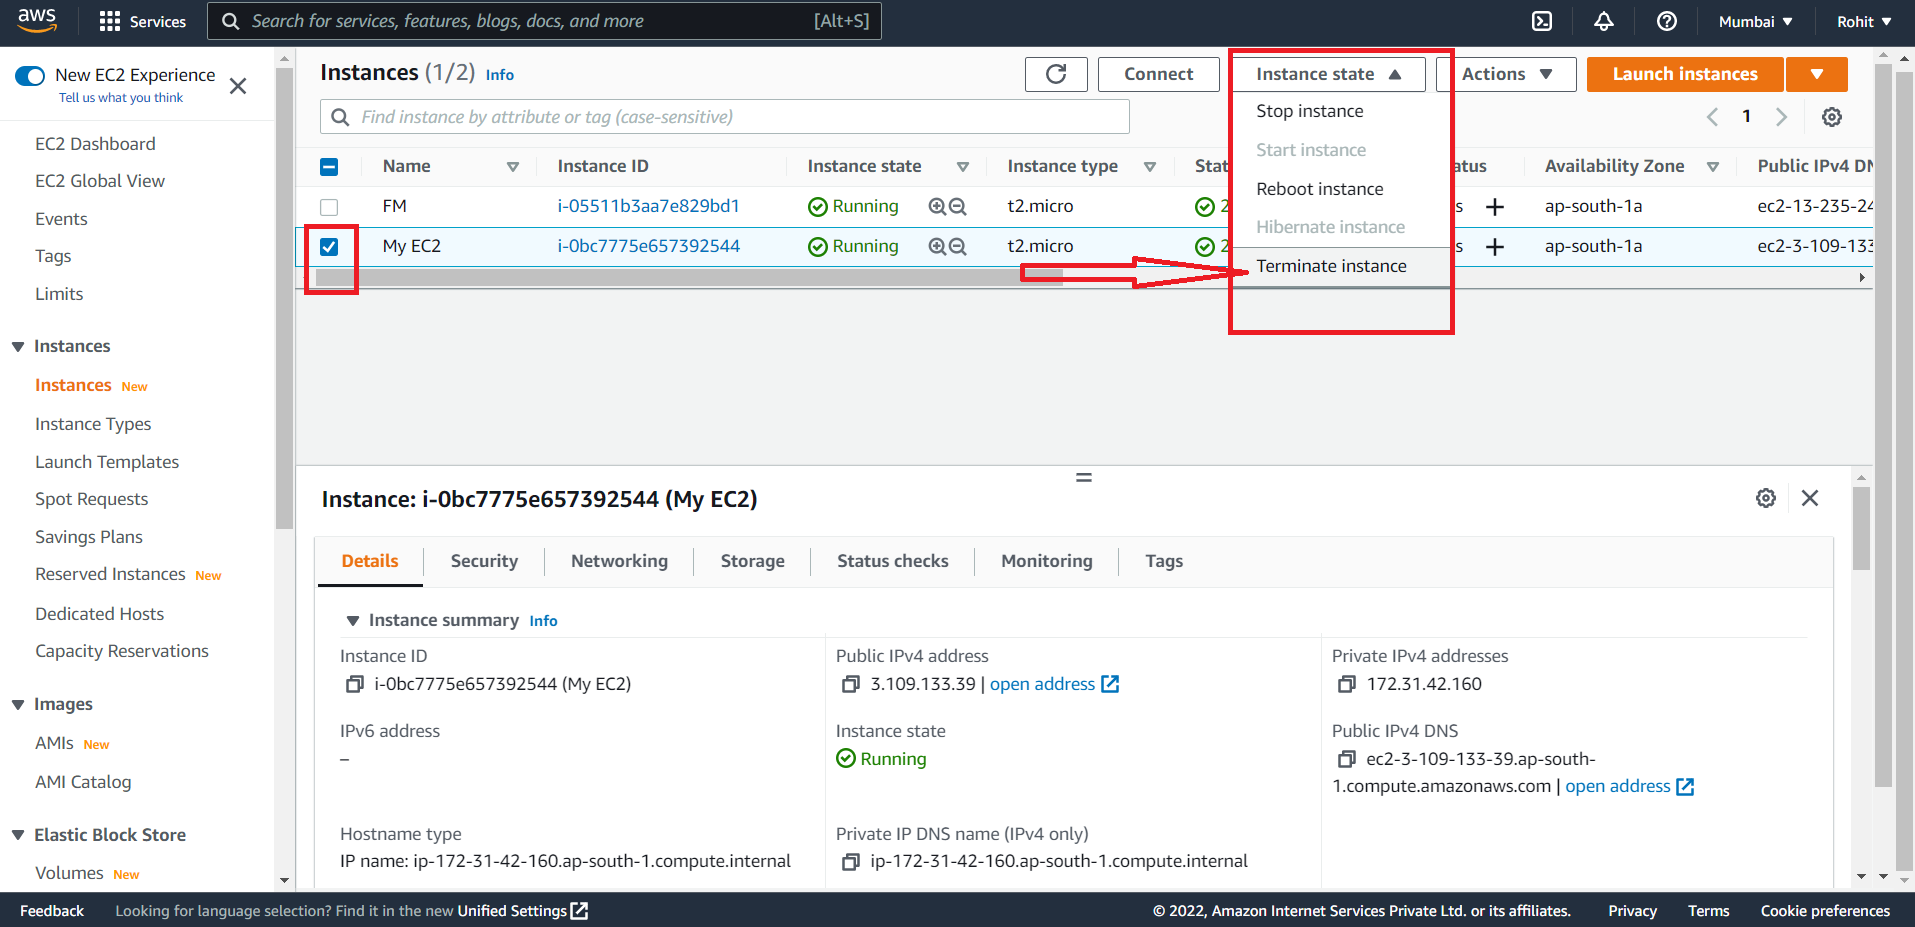Open Spot Requests in sidebar

click(92, 499)
